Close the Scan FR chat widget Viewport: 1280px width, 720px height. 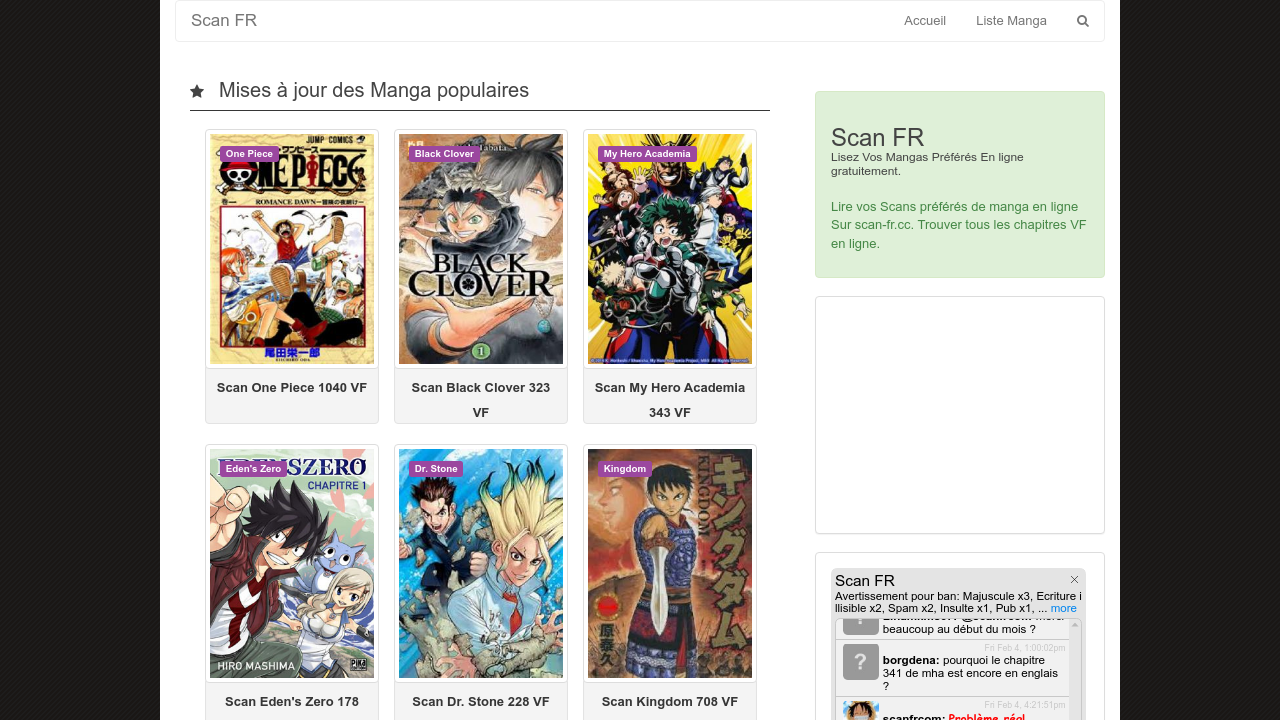(1075, 580)
